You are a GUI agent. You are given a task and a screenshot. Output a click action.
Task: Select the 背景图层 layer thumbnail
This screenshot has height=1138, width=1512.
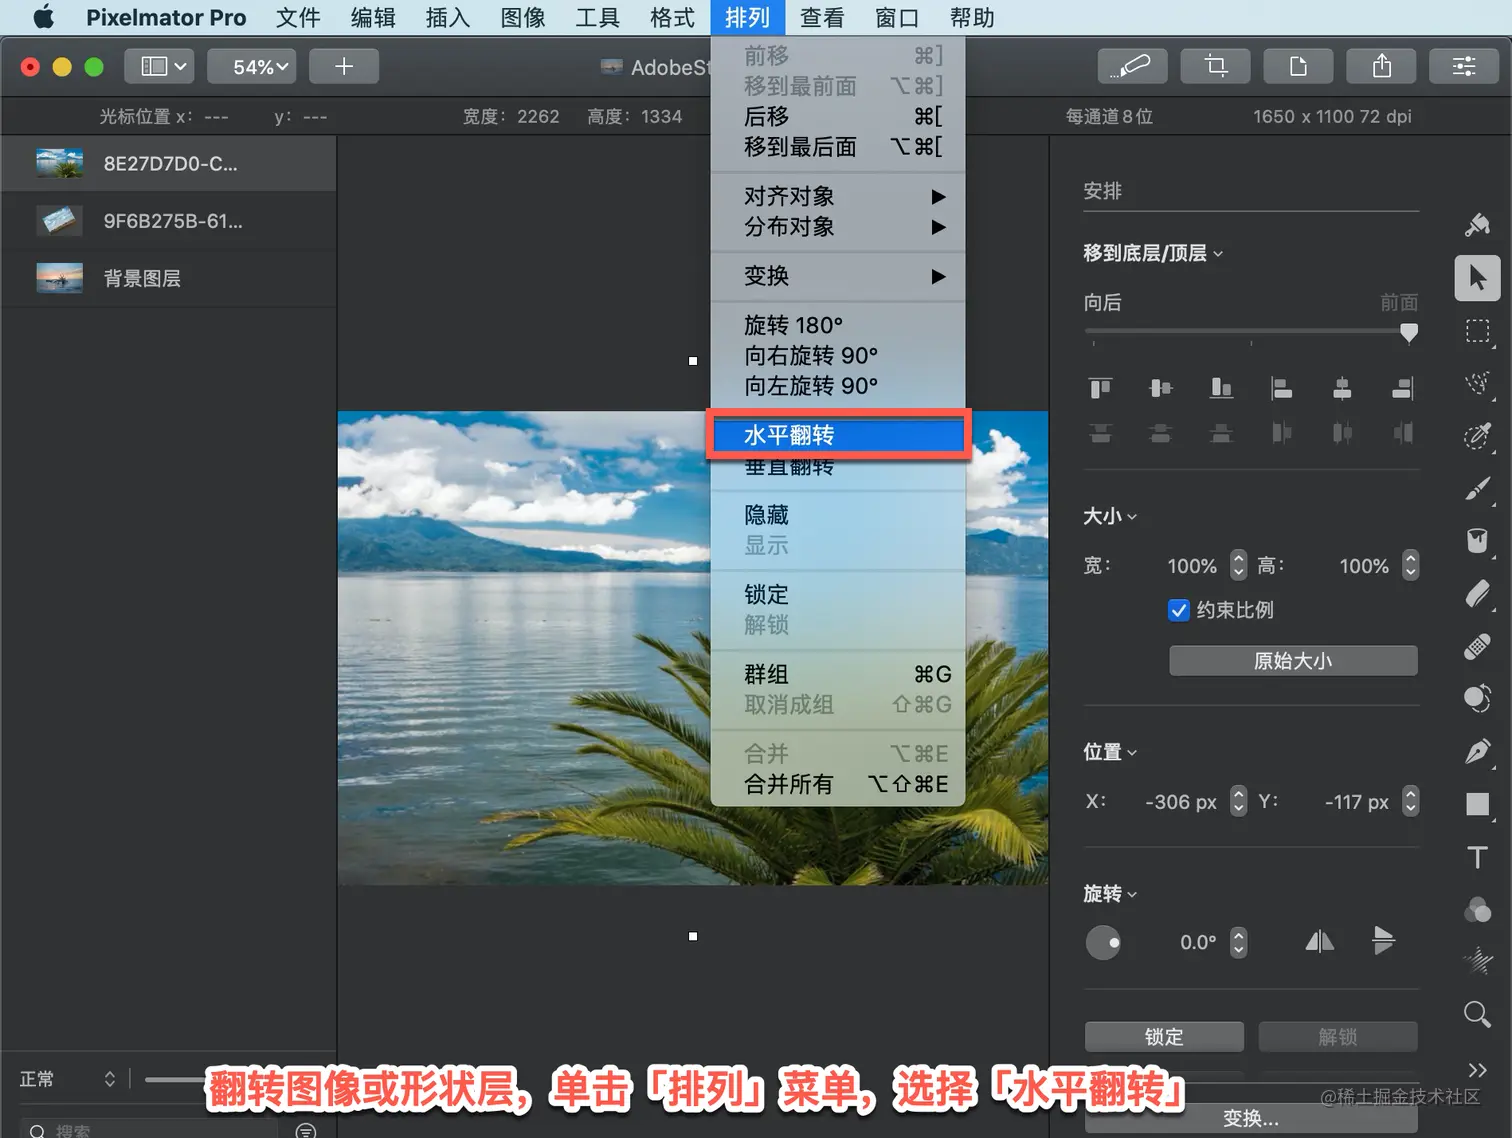[x=59, y=278]
